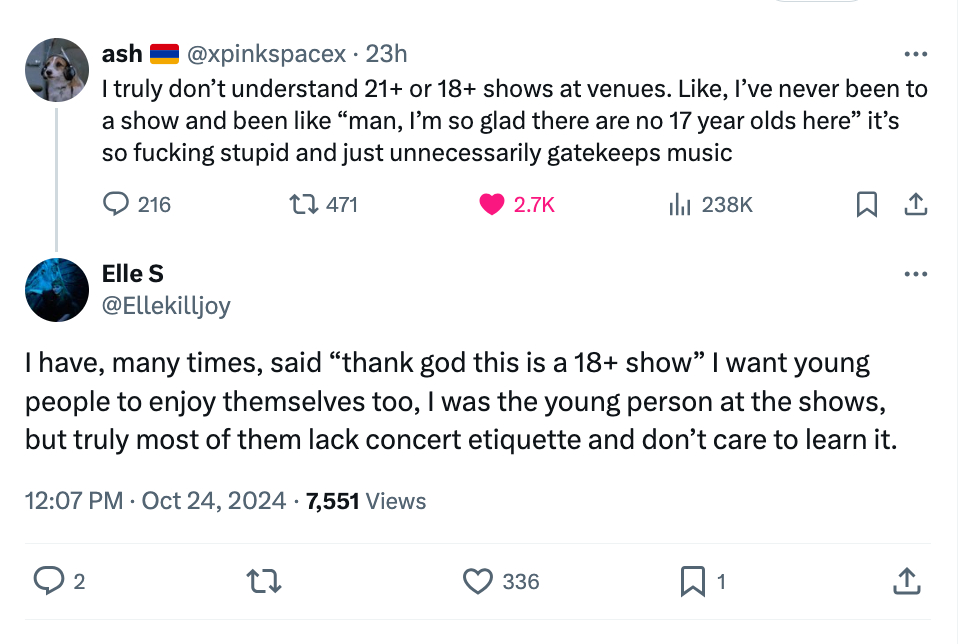This screenshot has width=964, height=644.
Task: Open Elle S's profile avatar
Action: (57, 290)
